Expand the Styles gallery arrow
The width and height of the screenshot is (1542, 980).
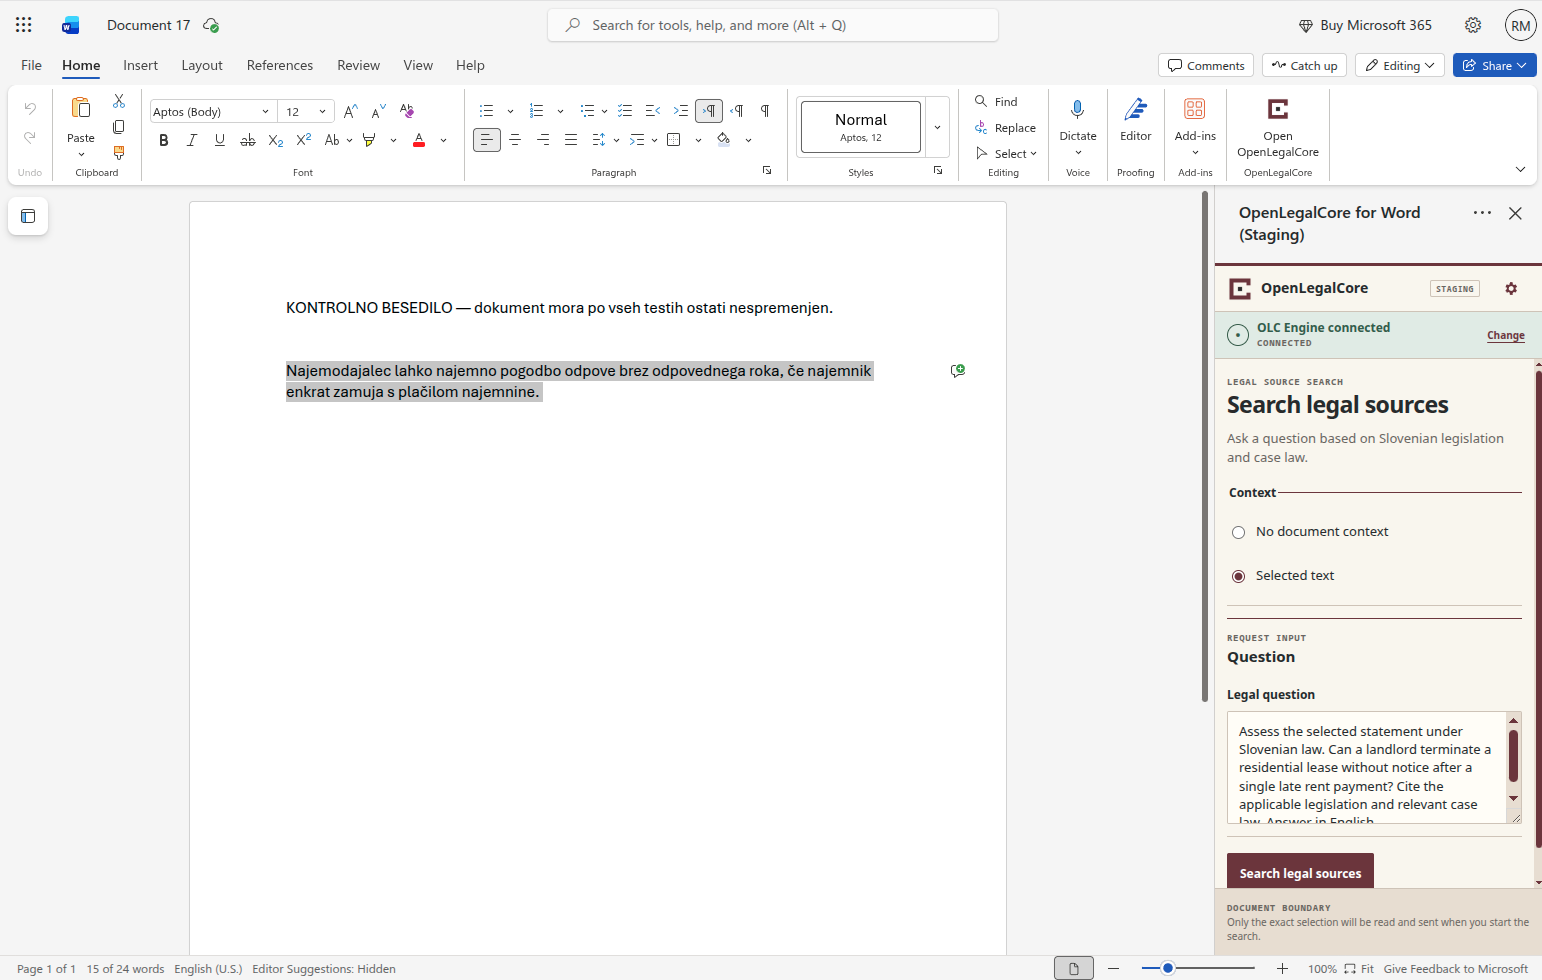(937, 127)
